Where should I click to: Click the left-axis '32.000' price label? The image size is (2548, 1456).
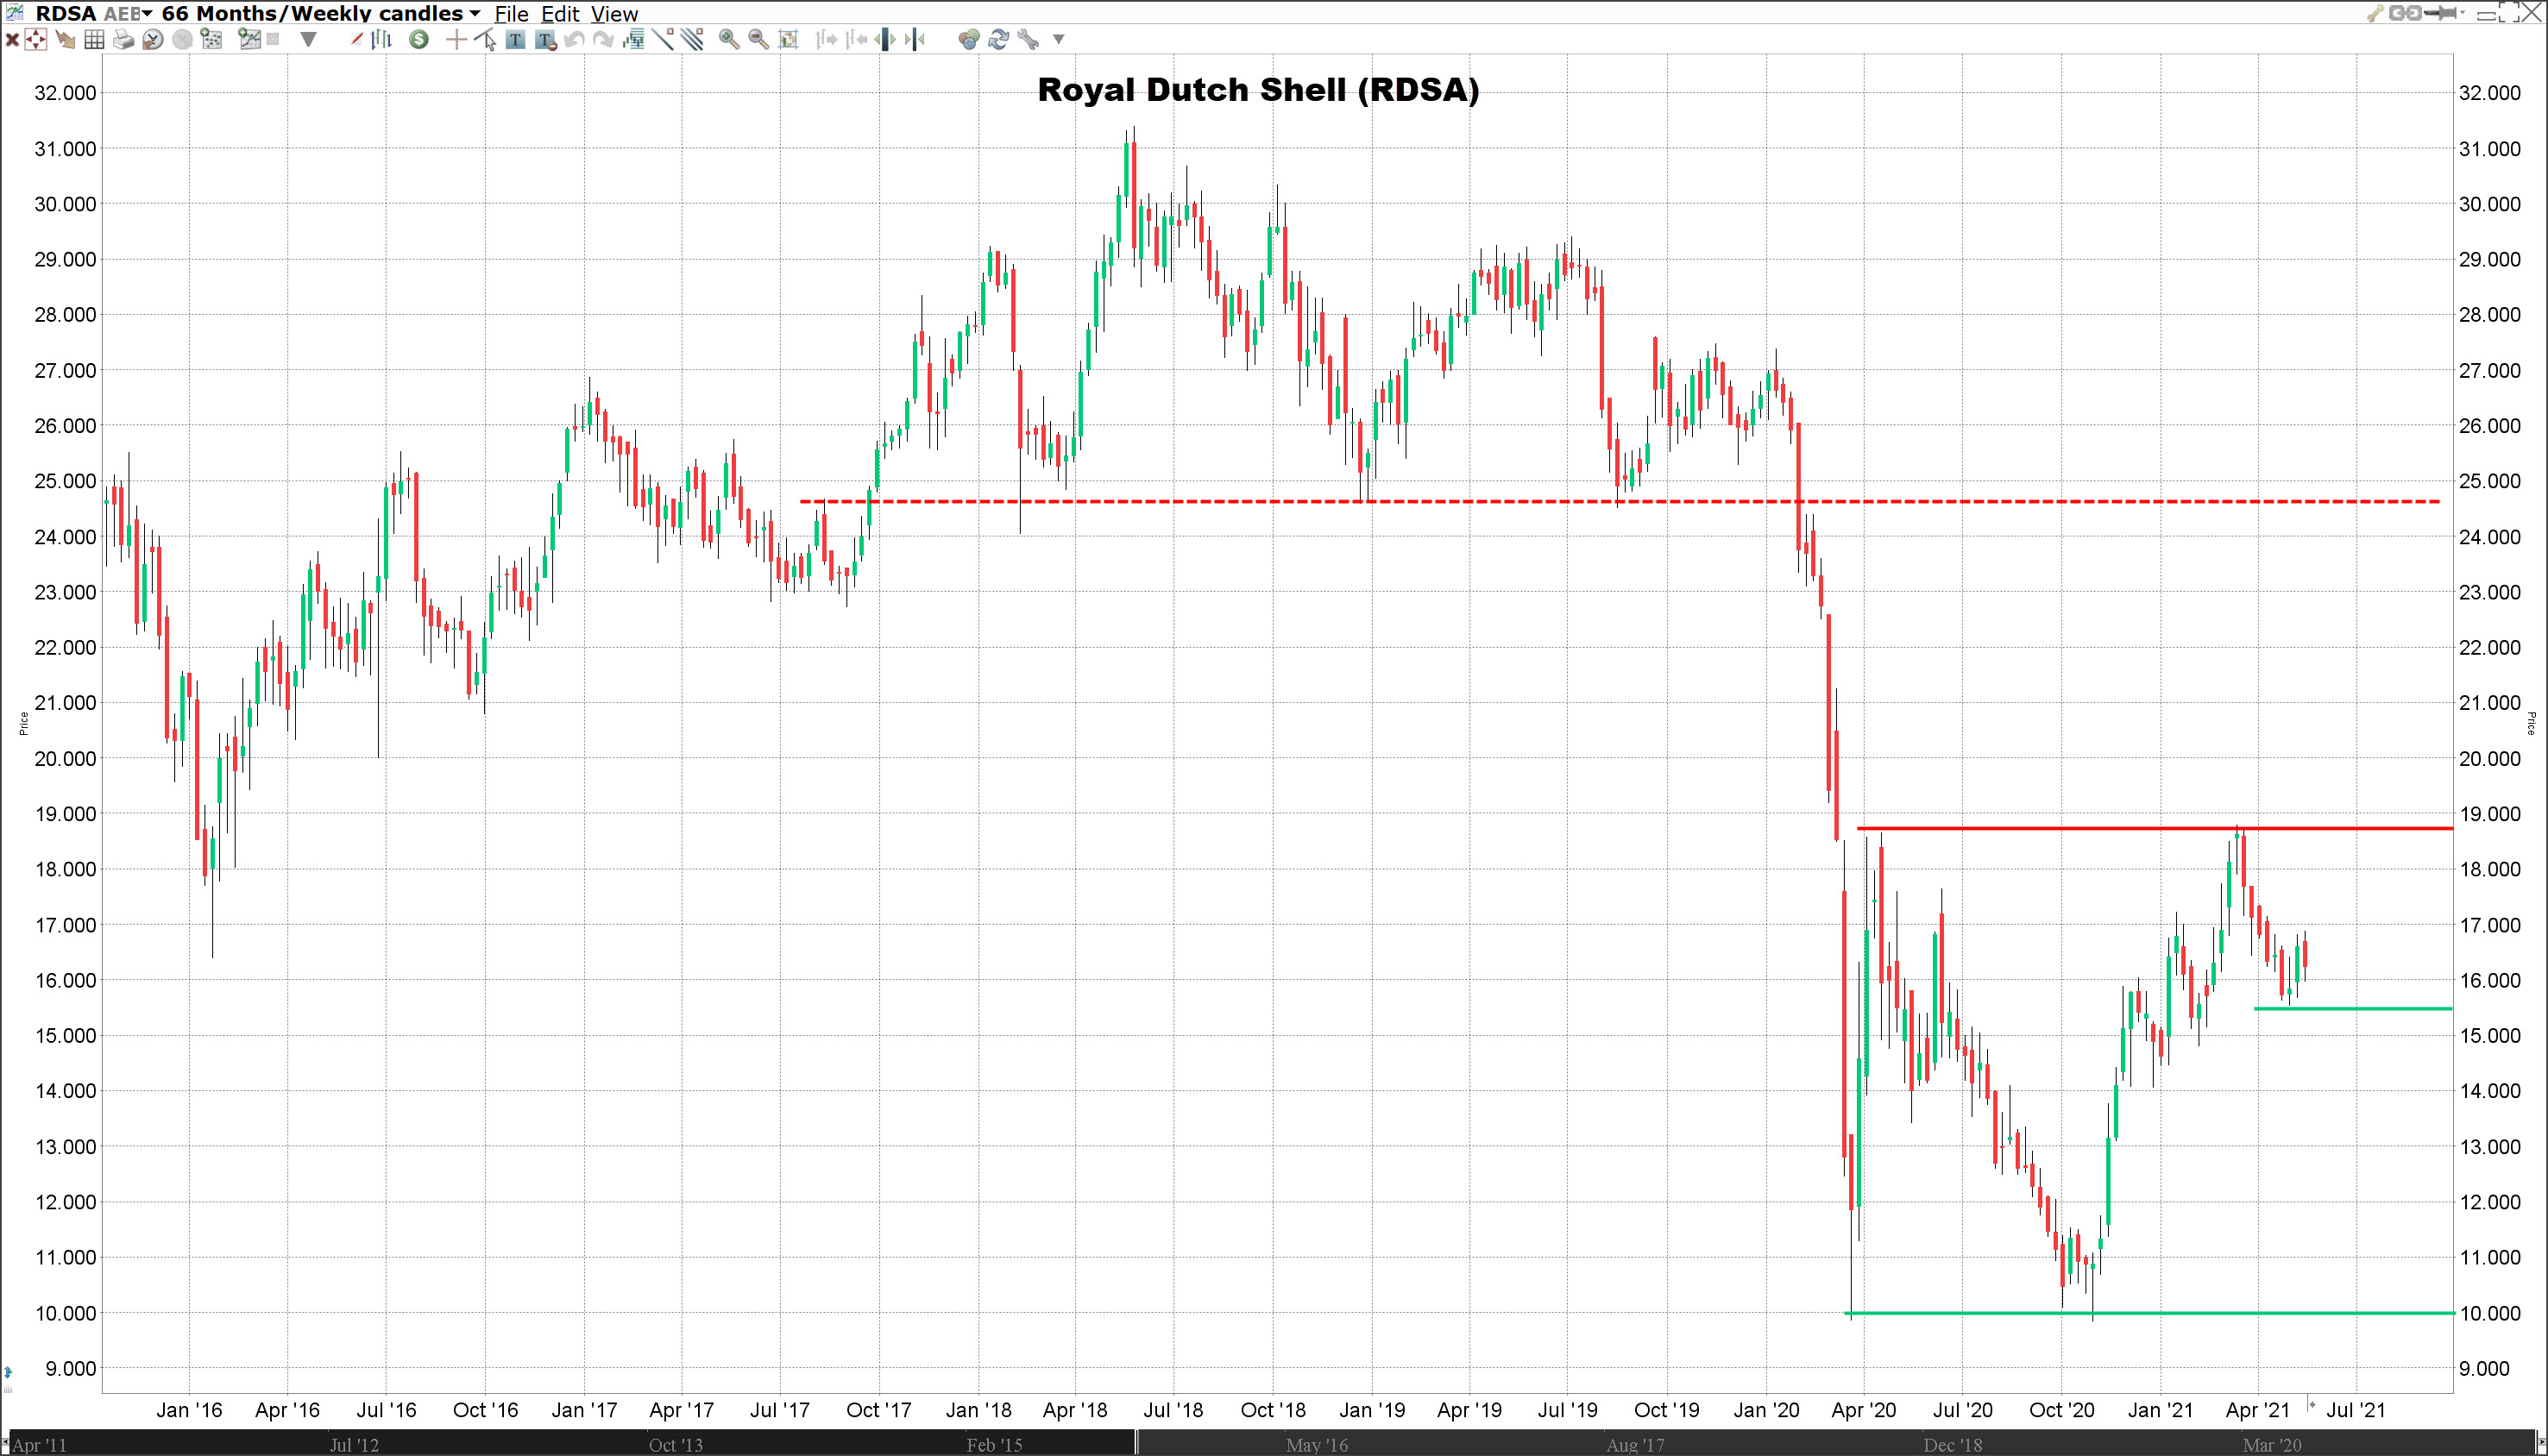[x=66, y=93]
